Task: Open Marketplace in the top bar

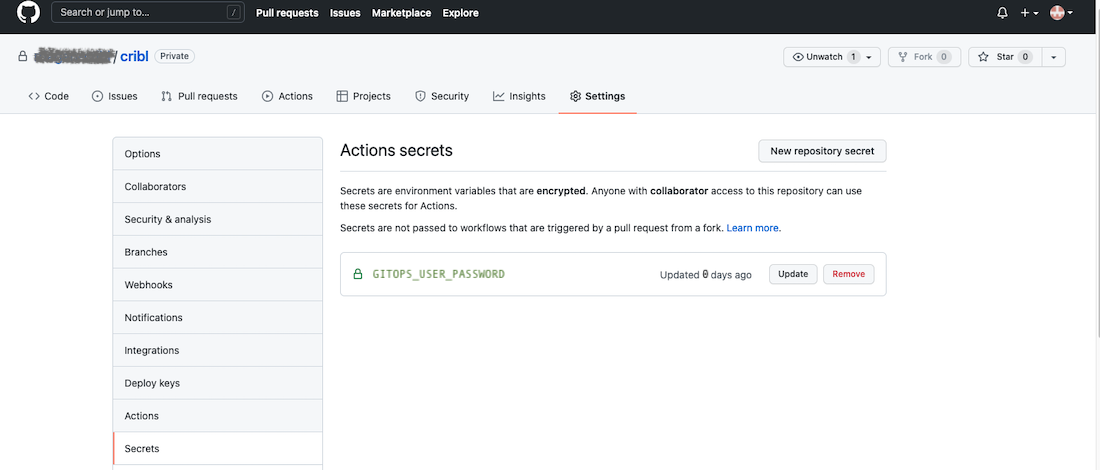Action: click(x=401, y=13)
